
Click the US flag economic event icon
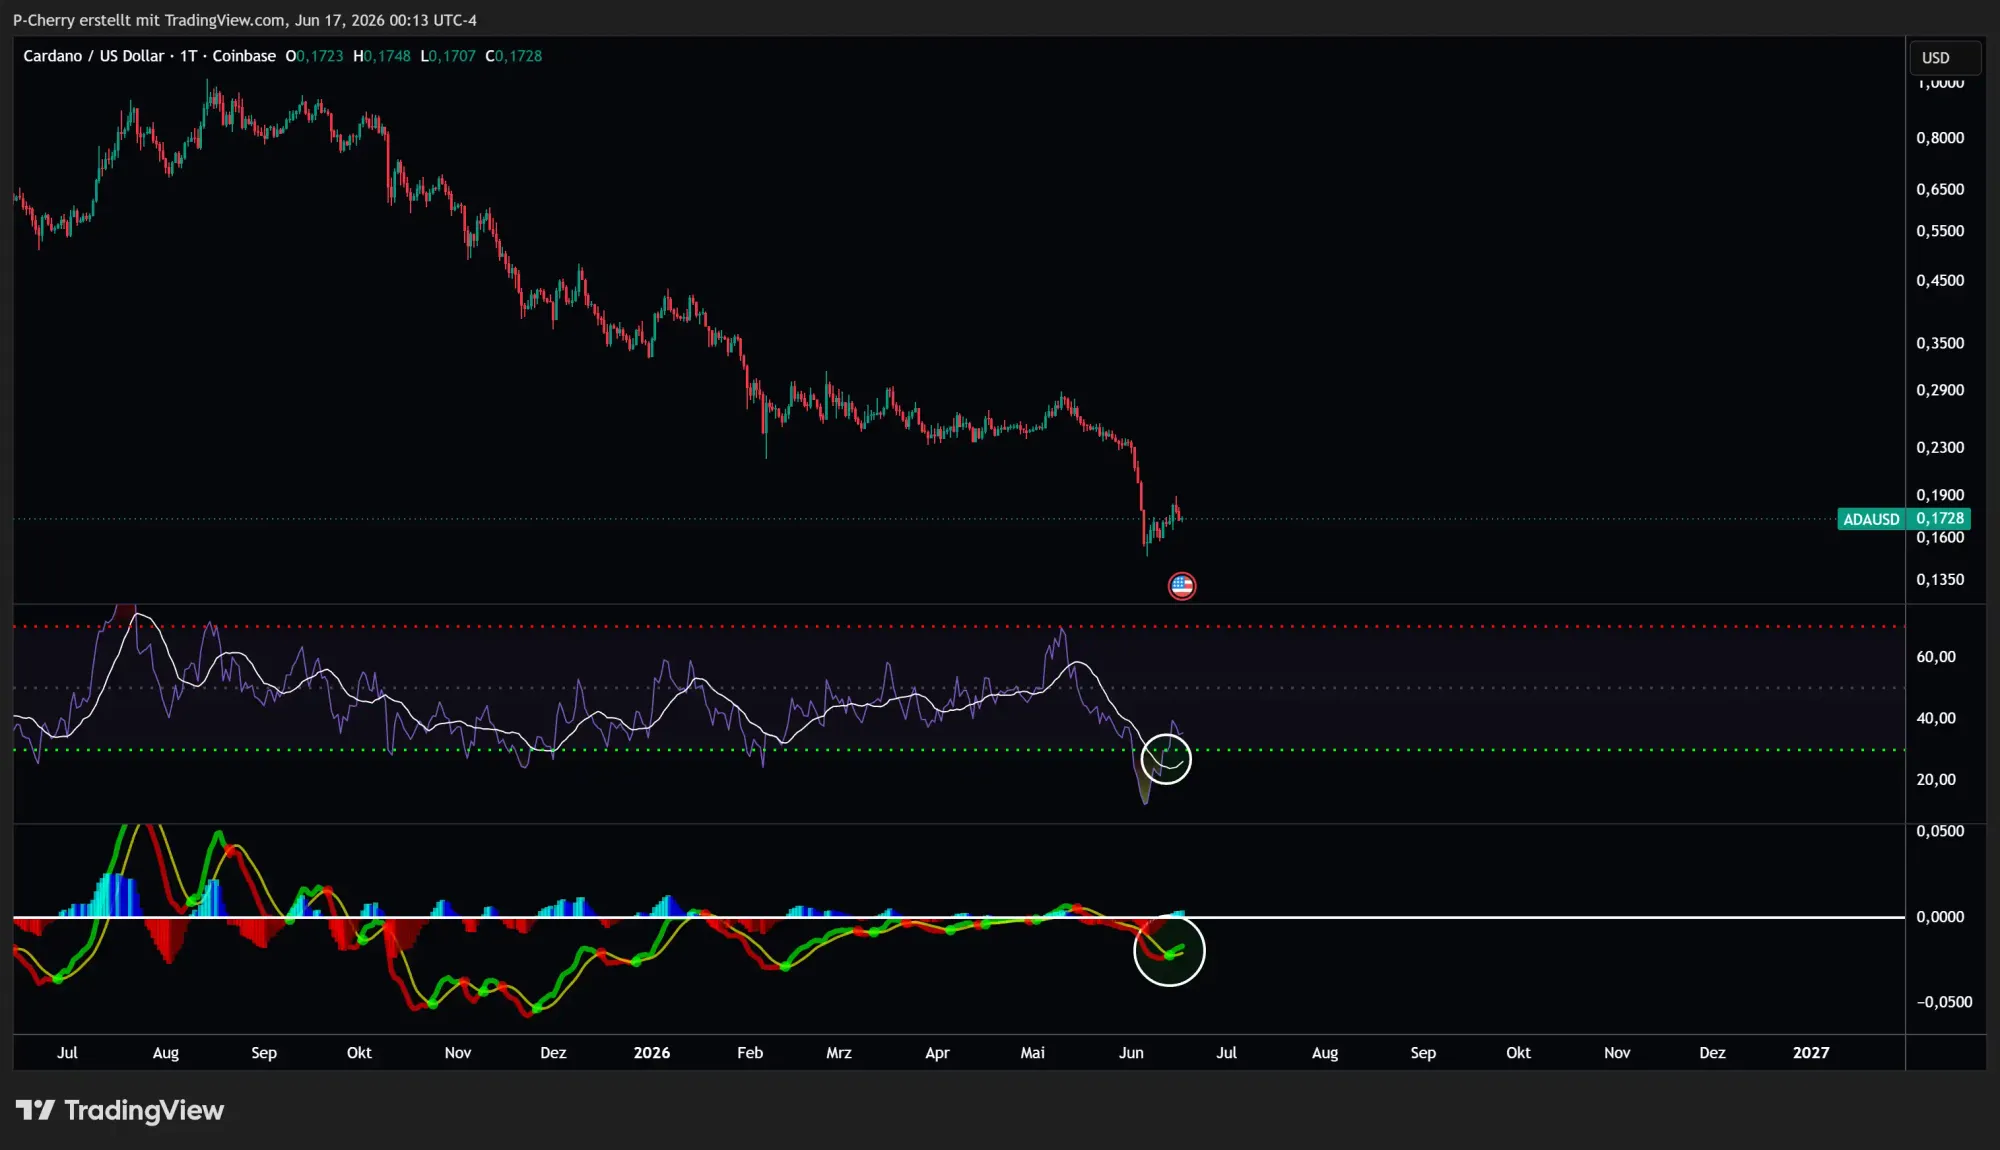coord(1182,586)
